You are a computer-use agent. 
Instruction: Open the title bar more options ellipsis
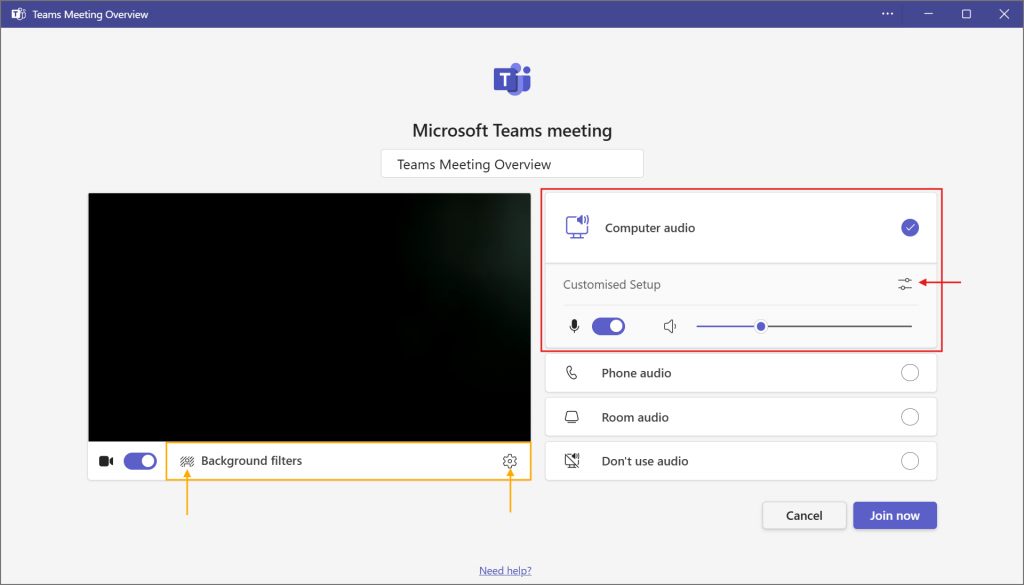887,14
